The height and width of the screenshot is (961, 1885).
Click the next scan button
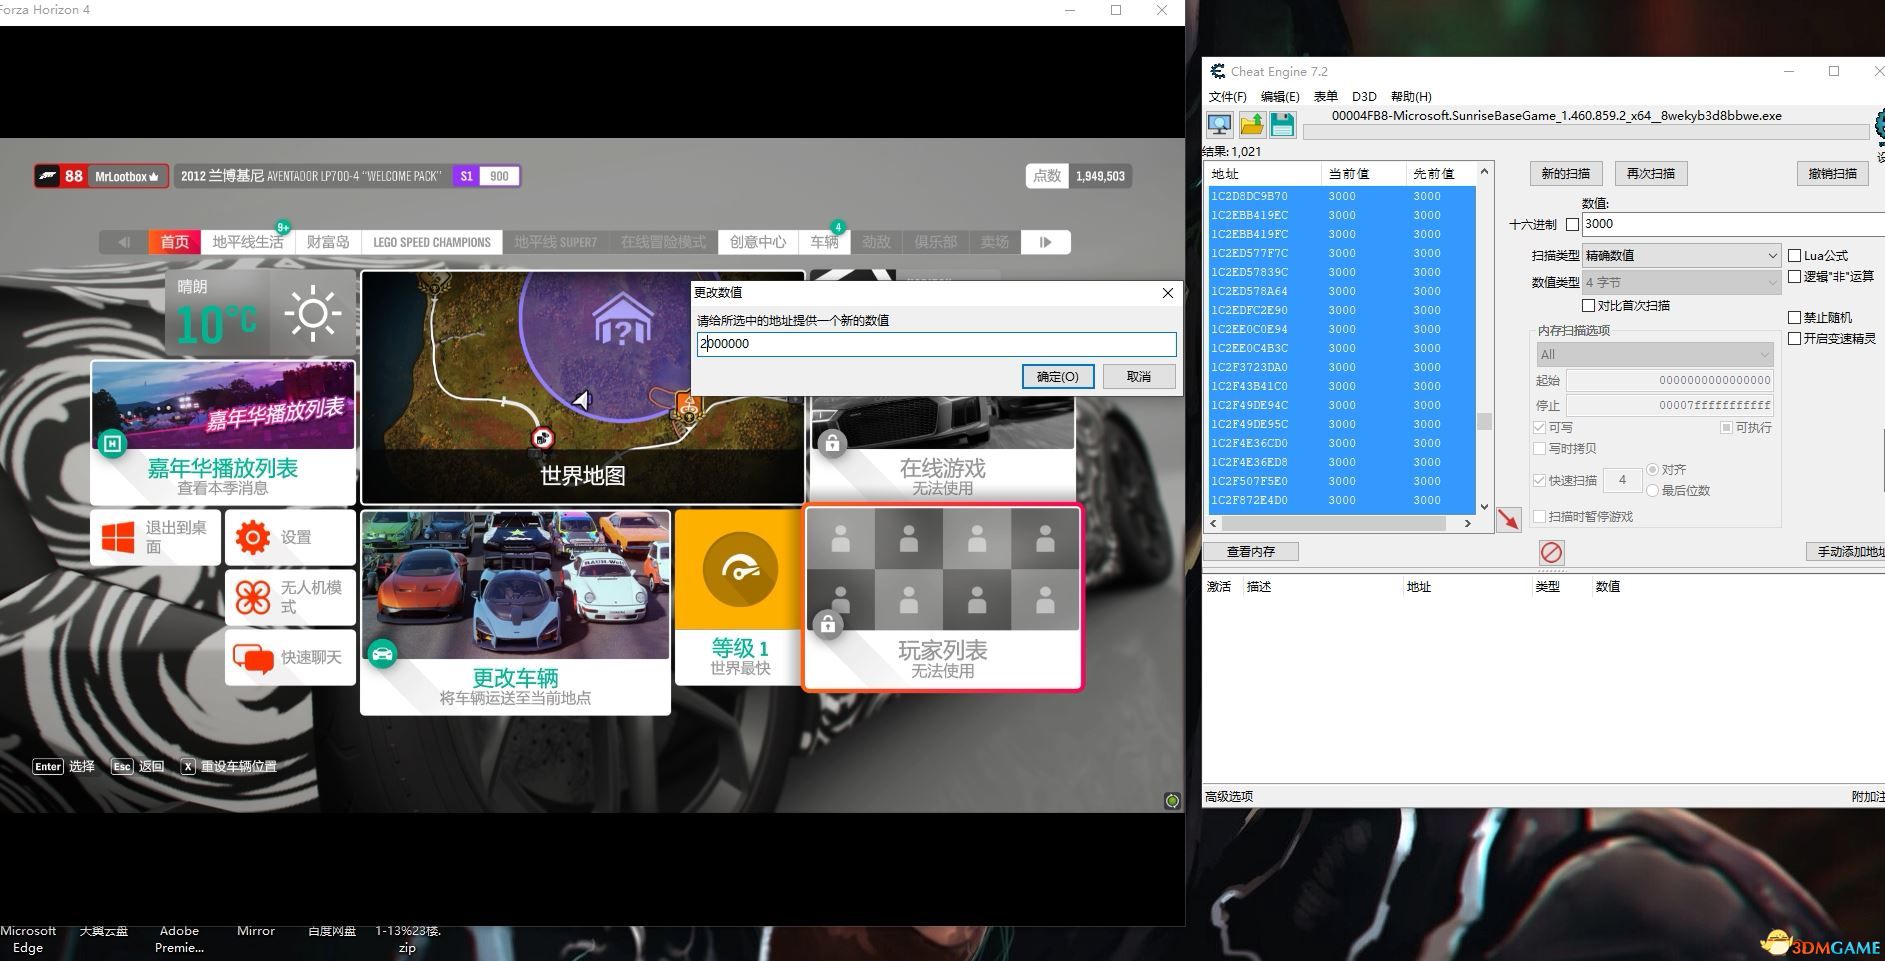point(1651,173)
